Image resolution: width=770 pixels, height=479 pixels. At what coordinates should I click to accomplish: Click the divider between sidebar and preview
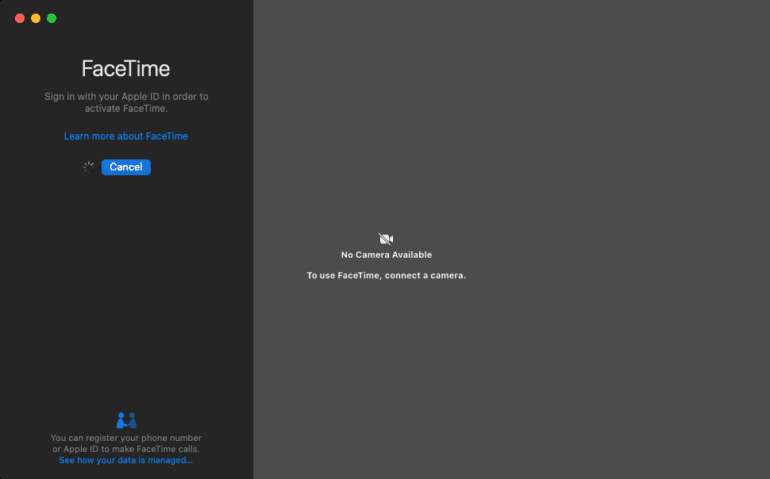[x=253, y=240]
